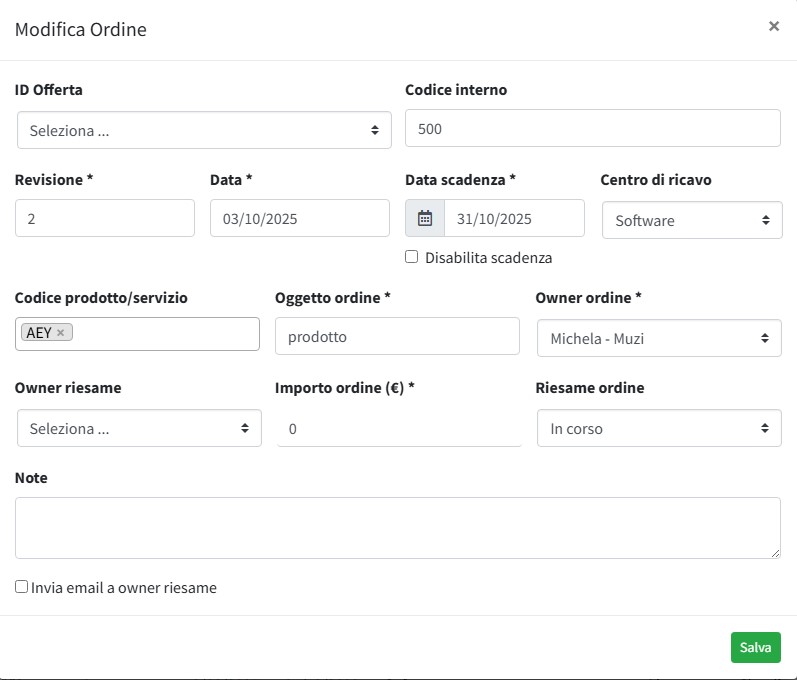797x680 pixels.
Task: Enable the Disabilita scadenza checkbox
Action: 411,257
